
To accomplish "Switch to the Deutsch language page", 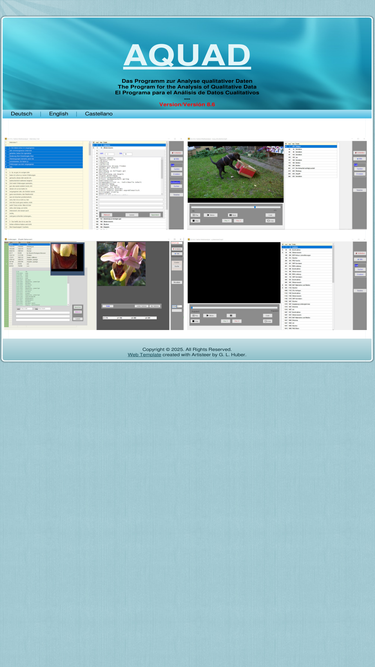I will [21, 114].
